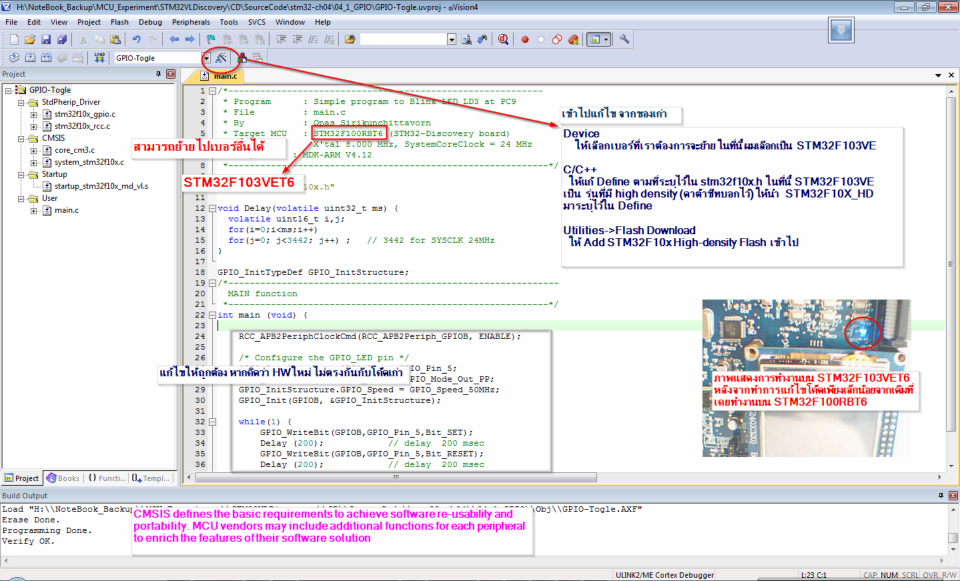Click into the find text input field
Screen dimensions: 960x581
pyautogui.click(x=403, y=40)
